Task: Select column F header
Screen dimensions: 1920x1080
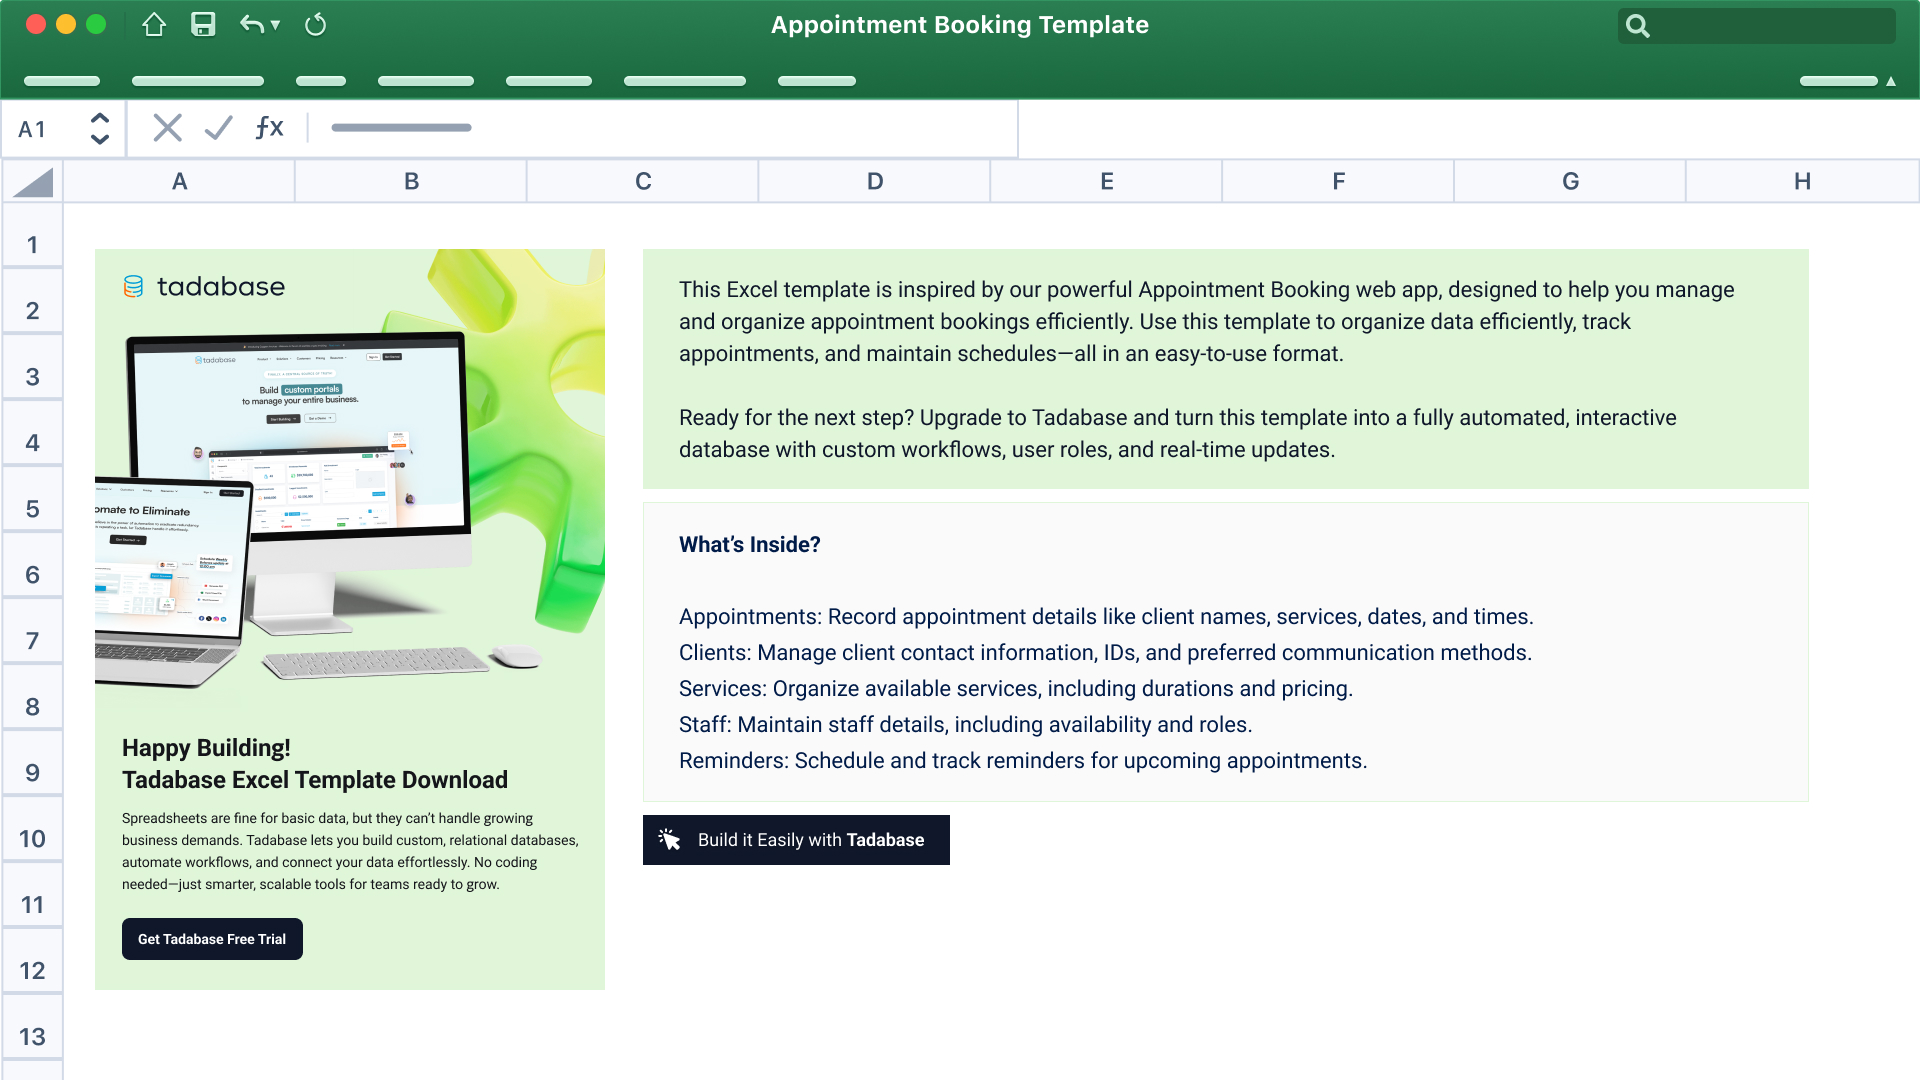Action: (x=1339, y=181)
